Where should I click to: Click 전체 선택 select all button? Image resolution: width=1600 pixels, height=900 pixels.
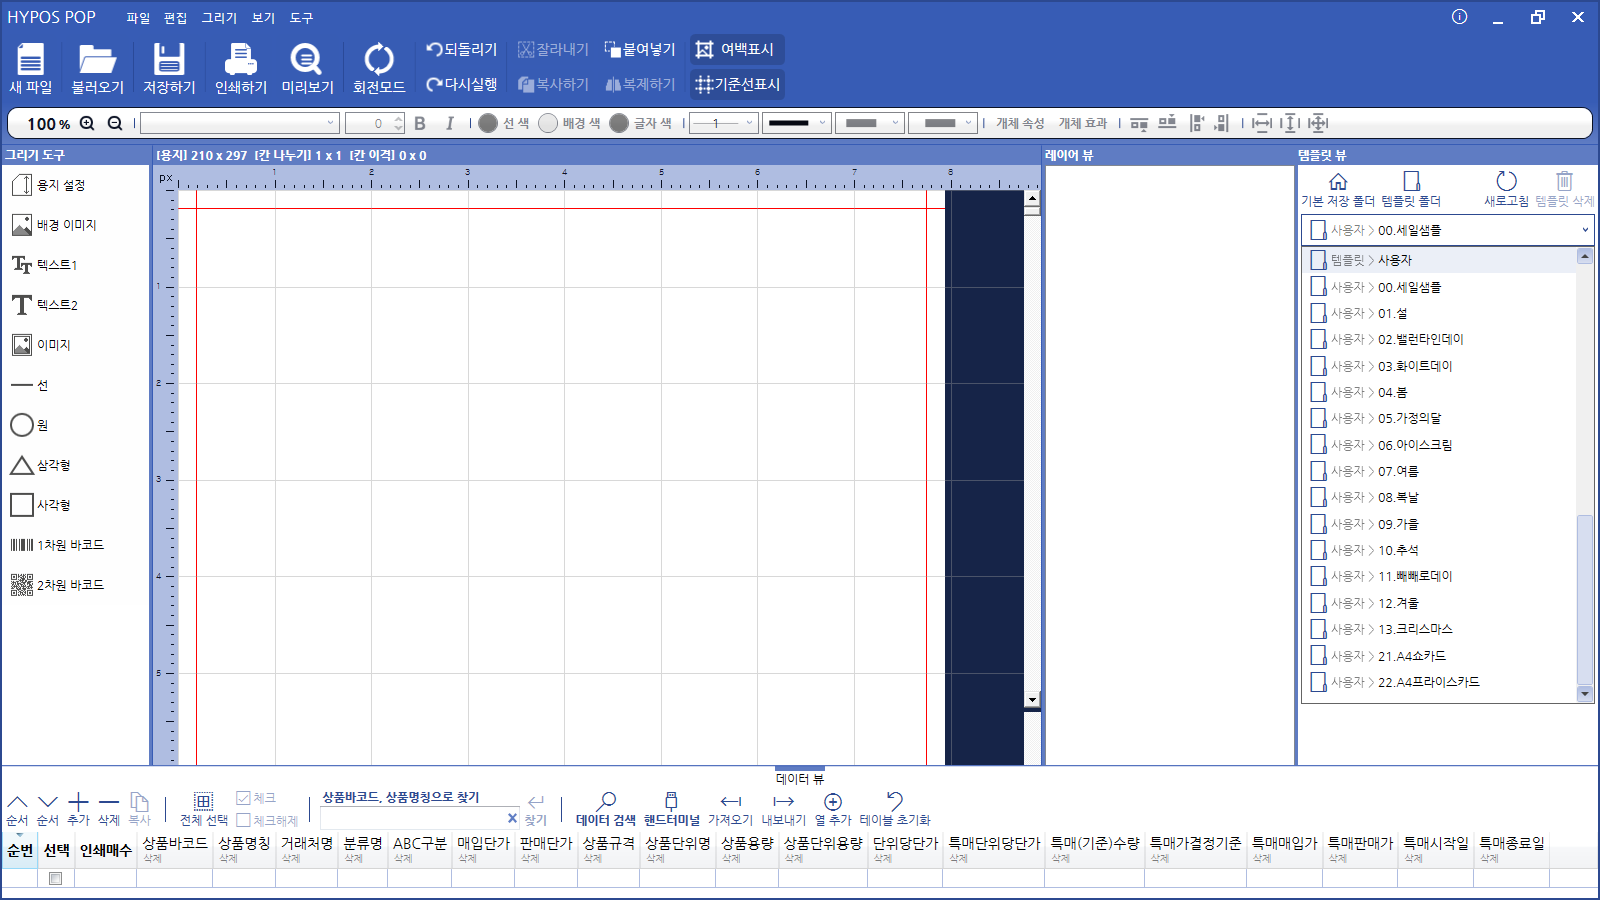pos(204,808)
